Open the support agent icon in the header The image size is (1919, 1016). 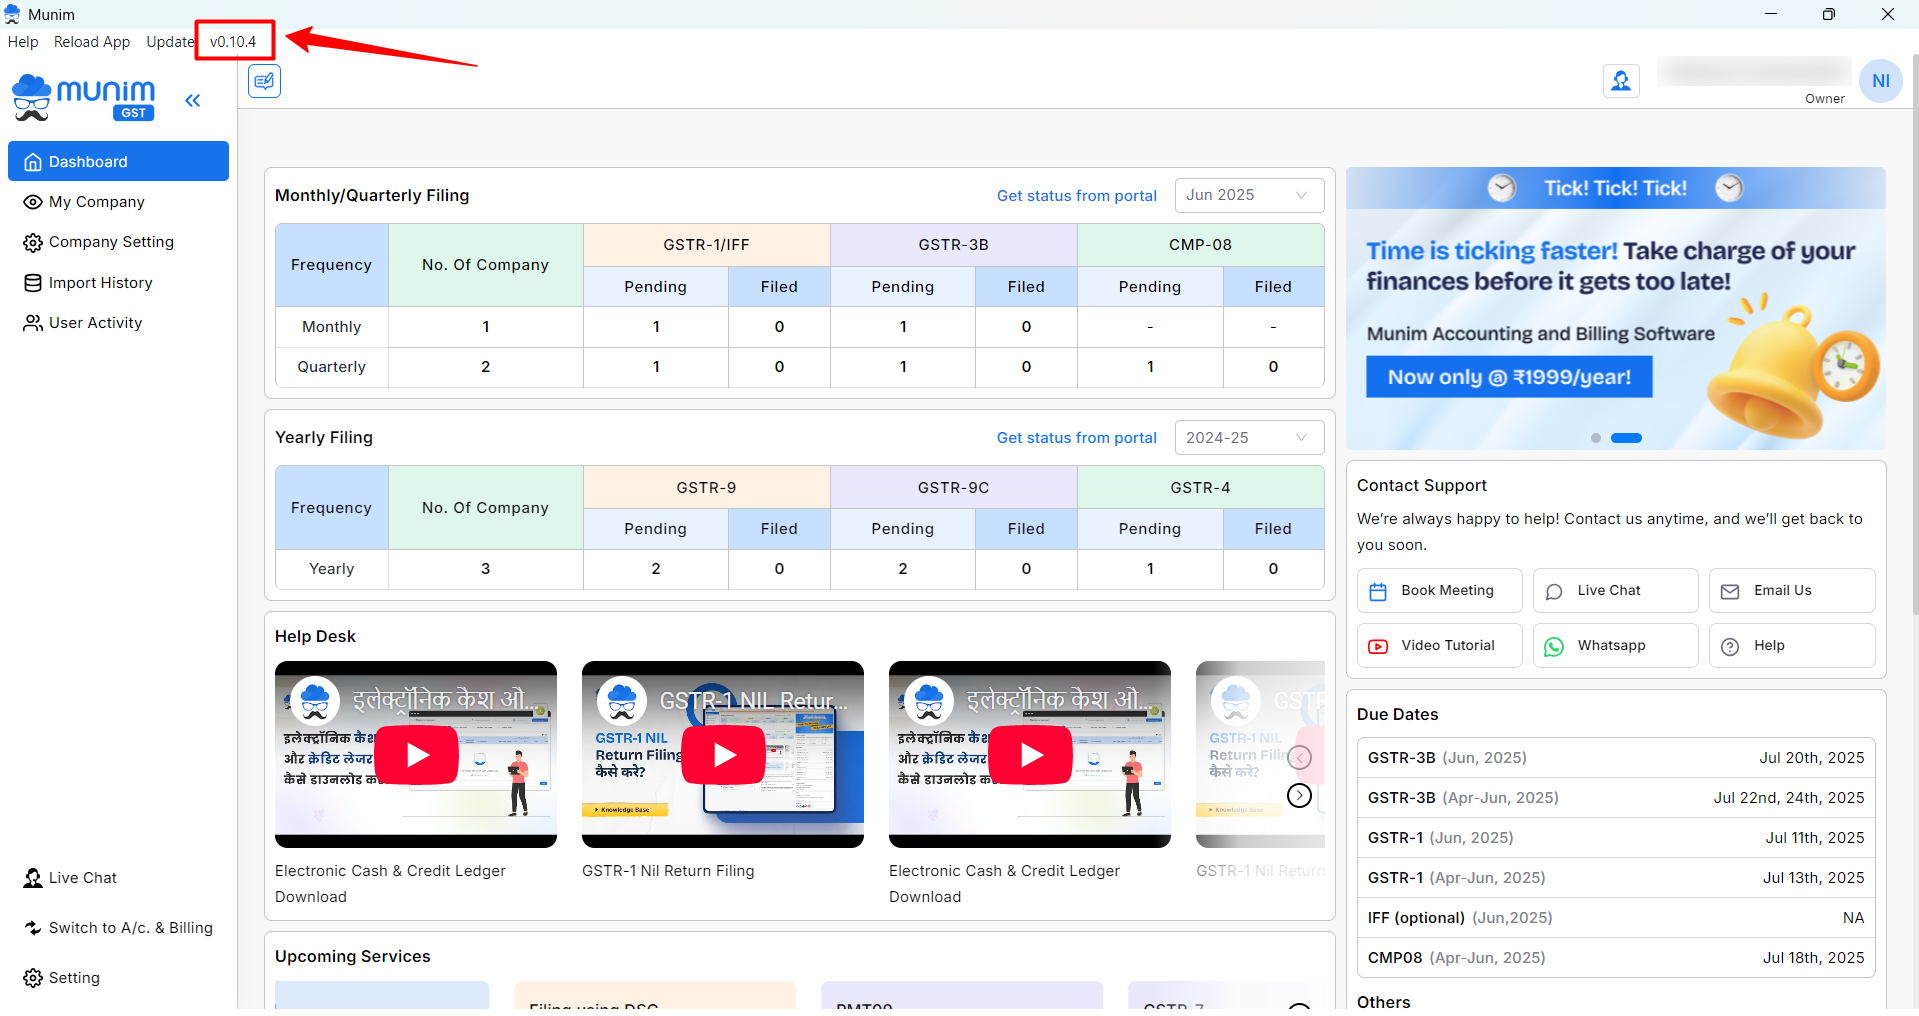click(1621, 81)
